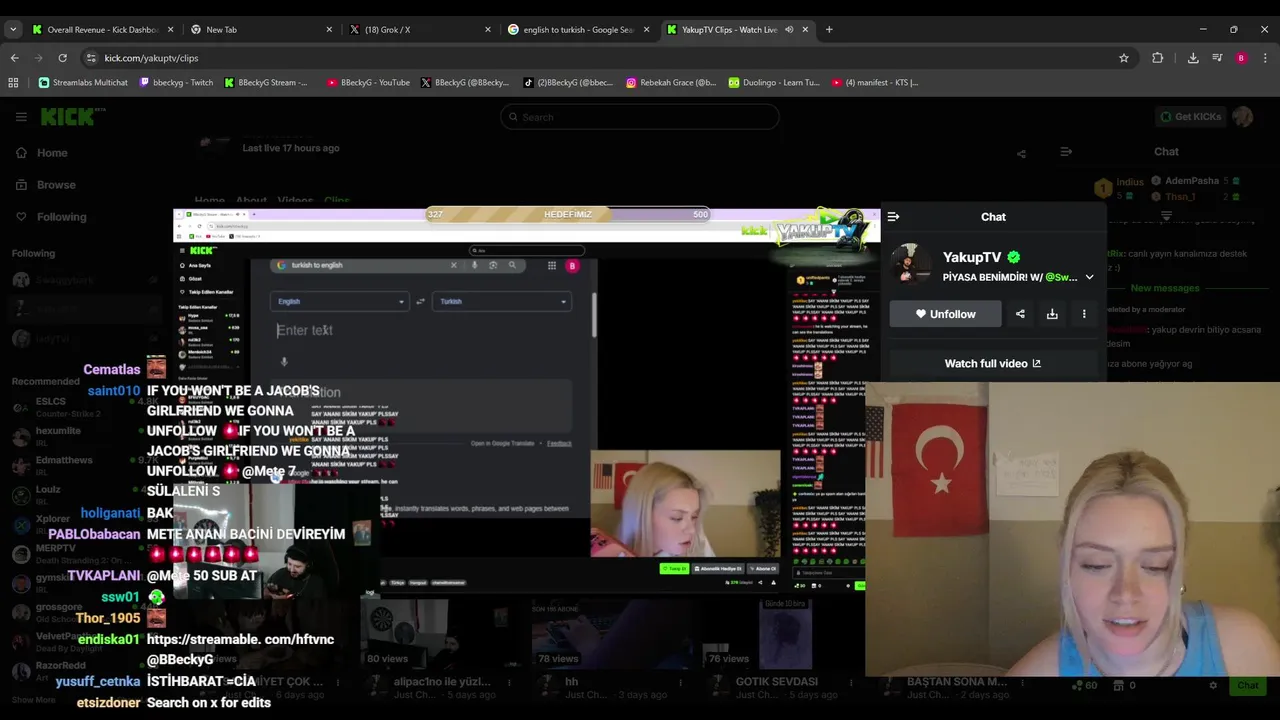Open browser downloads
The height and width of the screenshot is (720, 1280).
tap(1193, 58)
